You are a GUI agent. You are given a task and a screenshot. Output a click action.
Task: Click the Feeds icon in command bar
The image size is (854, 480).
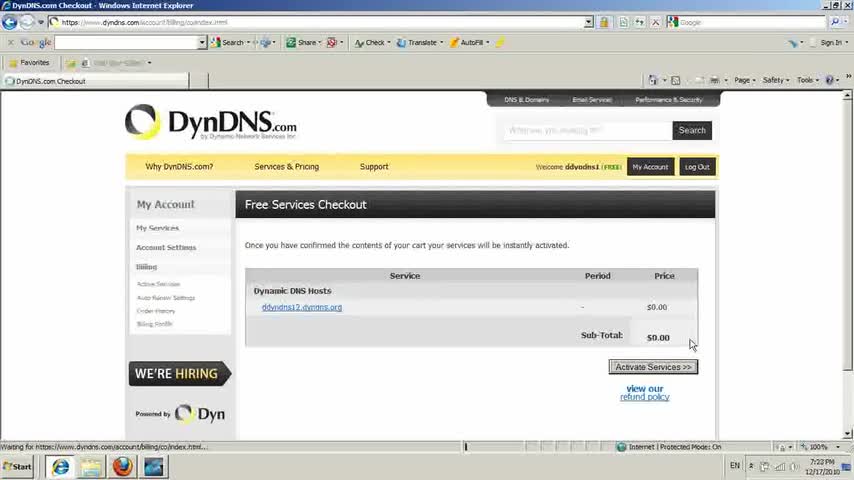point(676,80)
